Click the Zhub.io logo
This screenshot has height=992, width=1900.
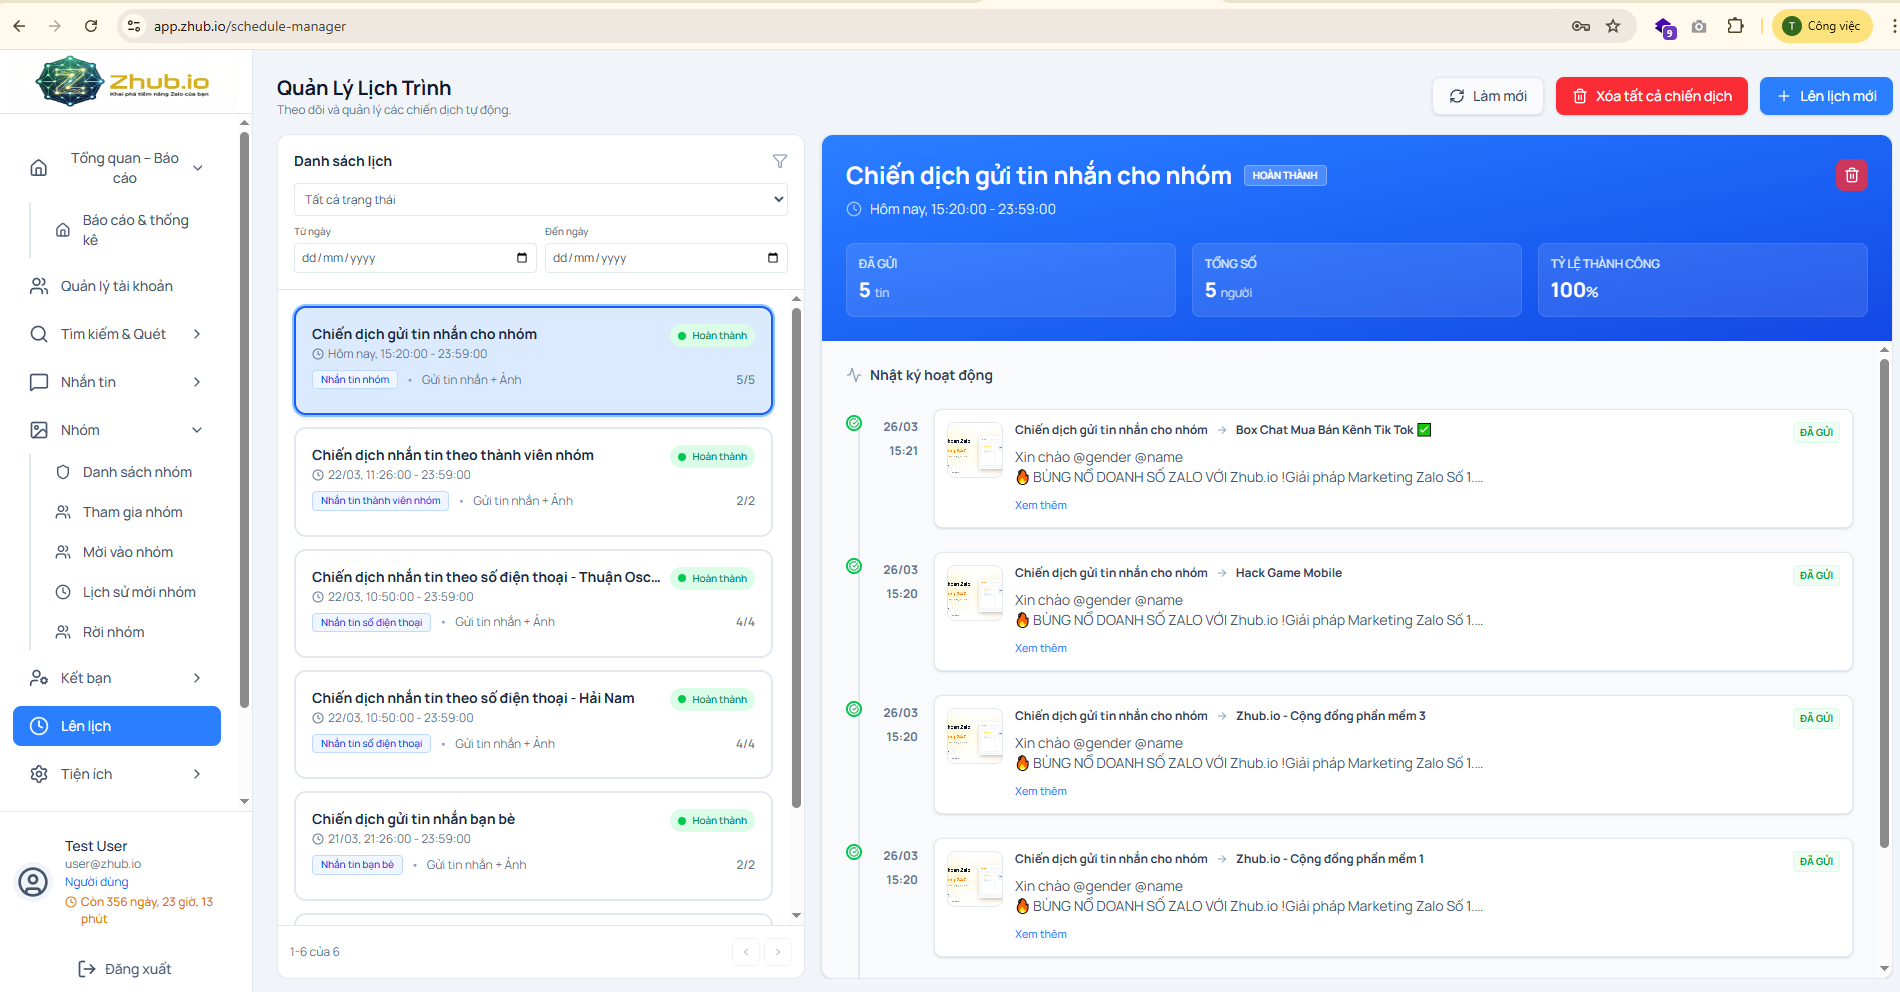pyautogui.click(x=122, y=82)
